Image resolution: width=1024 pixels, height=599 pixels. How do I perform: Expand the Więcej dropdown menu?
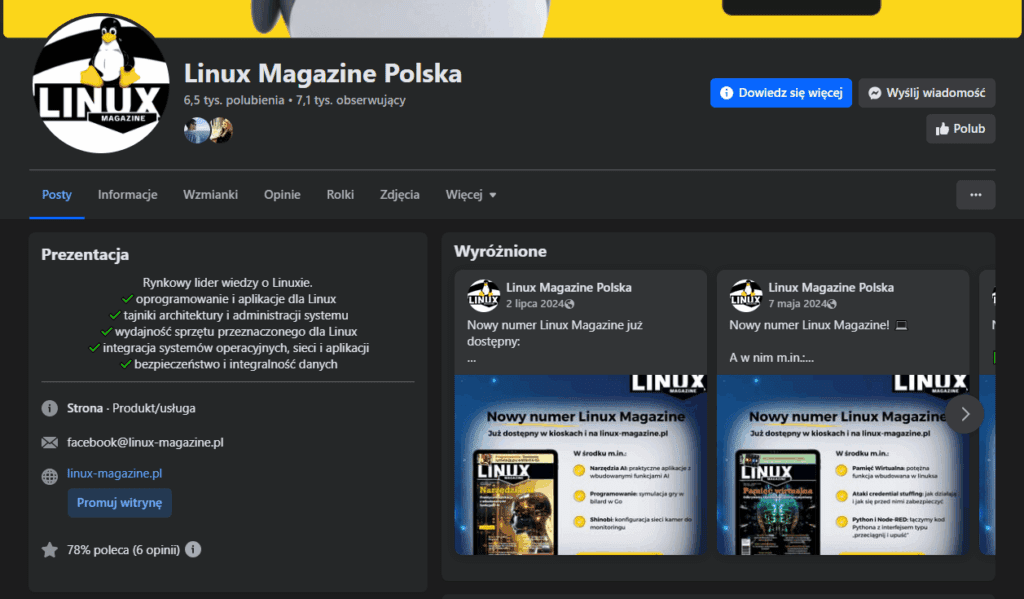pos(471,195)
